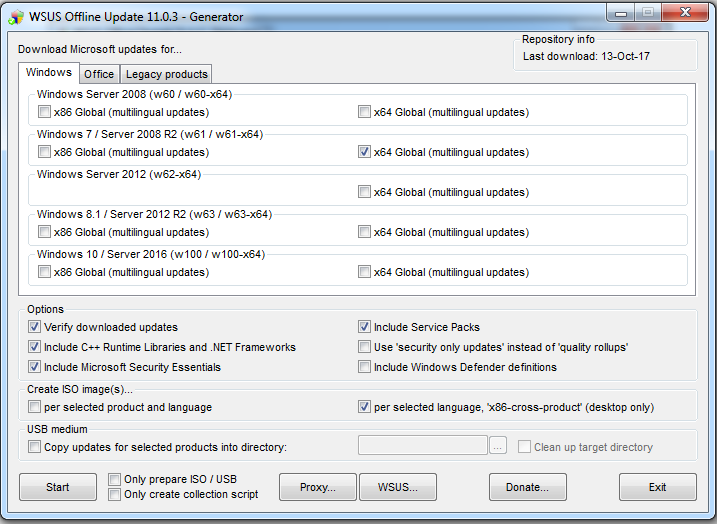Tick x64 Global for Windows 10

click(x=364, y=272)
